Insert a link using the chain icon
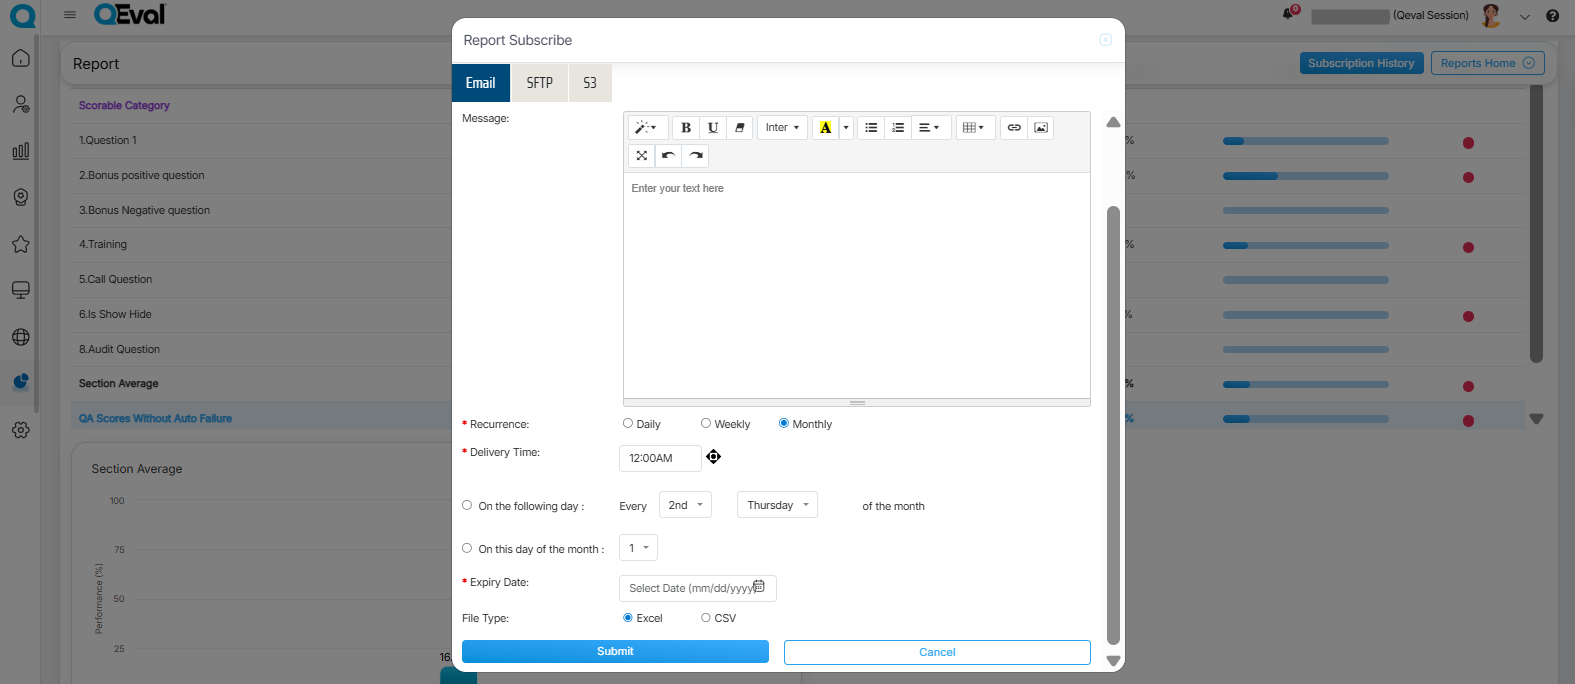Viewport: 1575px width, 684px height. point(1014,128)
